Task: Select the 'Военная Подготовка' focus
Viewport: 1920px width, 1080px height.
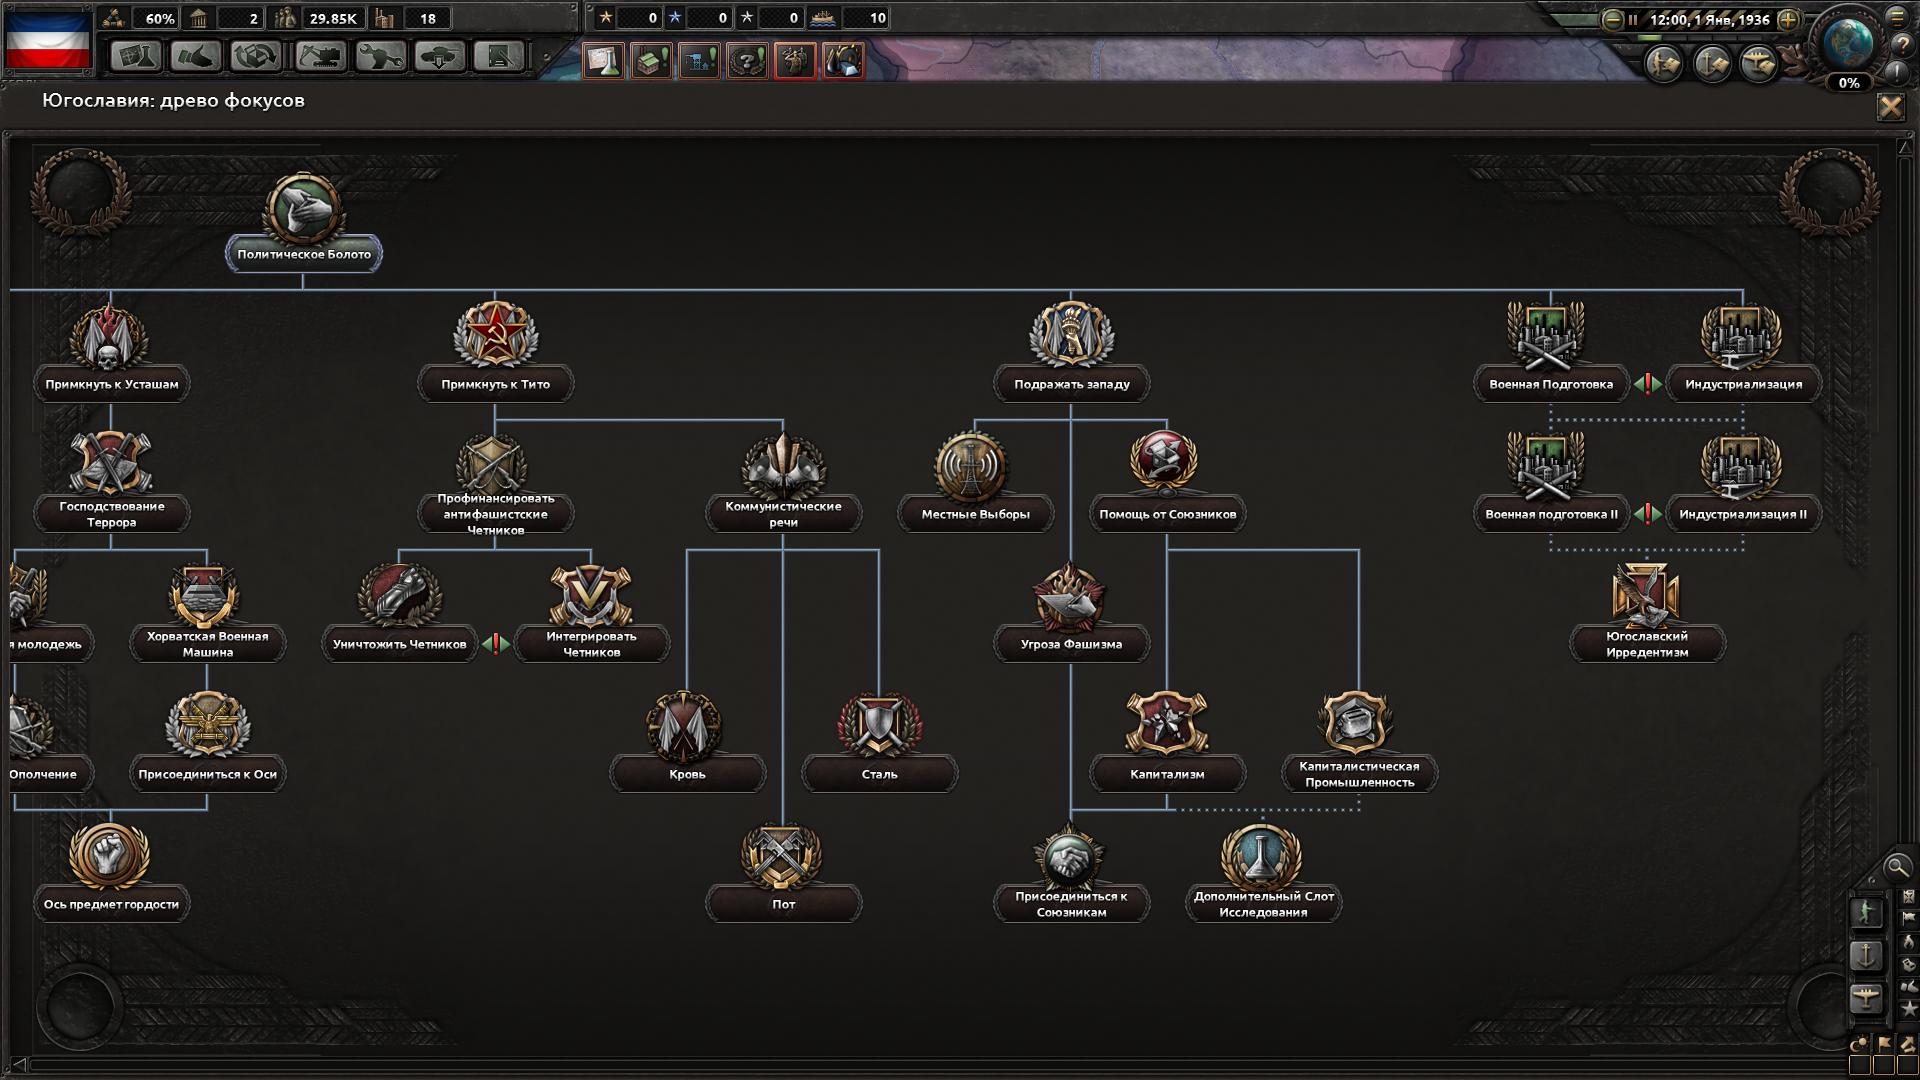Action: [x=1550, y=351]
